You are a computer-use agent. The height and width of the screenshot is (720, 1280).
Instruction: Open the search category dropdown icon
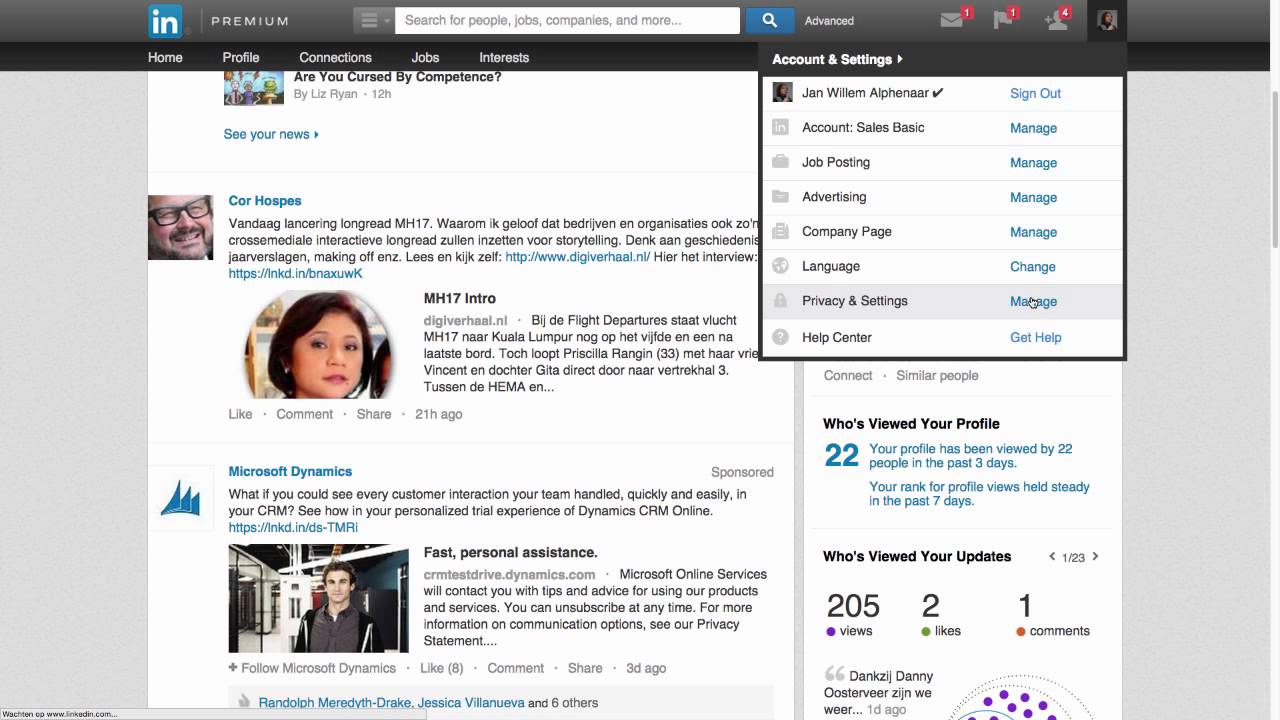(x=374, y=20)
